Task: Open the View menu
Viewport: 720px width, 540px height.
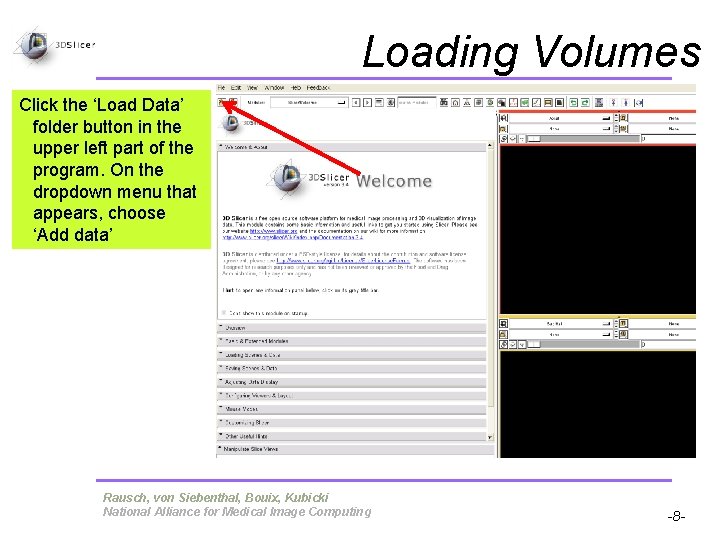Action: (253, 87)
